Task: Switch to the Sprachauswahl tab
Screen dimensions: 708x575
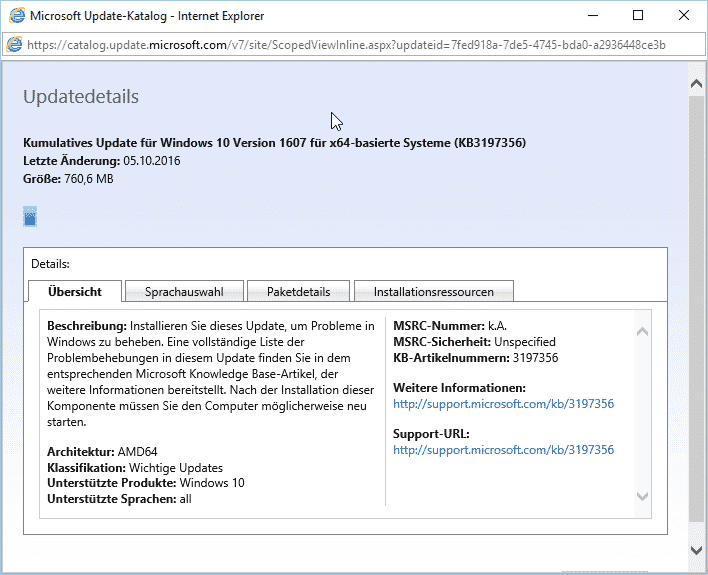Action: 184,292
